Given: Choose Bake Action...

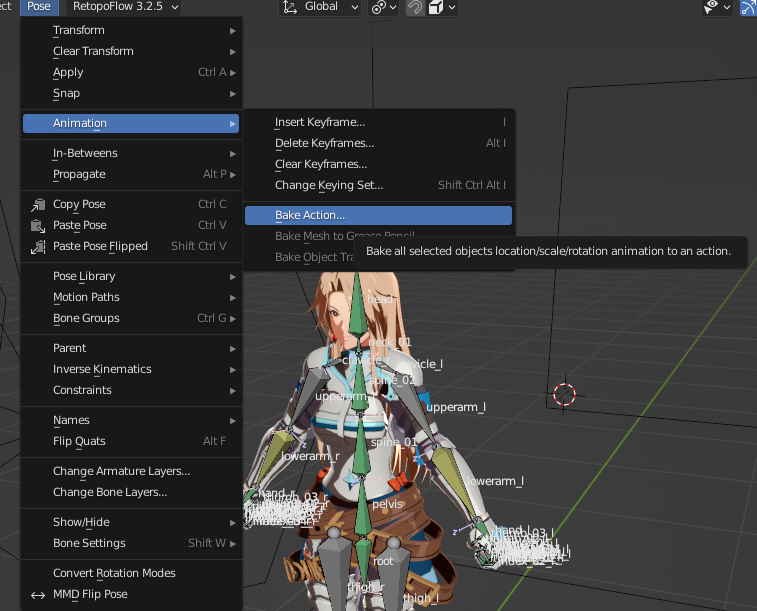Looking at the screenshot, I should click(378, 215).
